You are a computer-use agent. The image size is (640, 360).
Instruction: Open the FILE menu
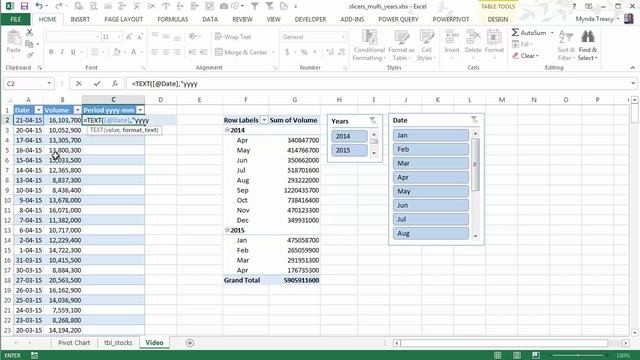pyautogui.click(x=16, y=19)
